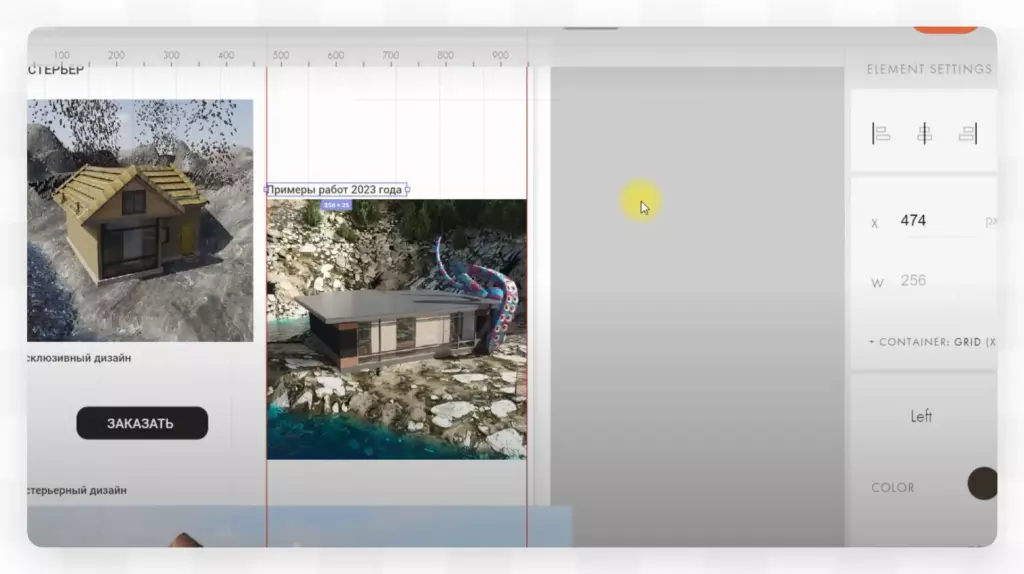Click the COLOR label in settings

coord(892,488)
